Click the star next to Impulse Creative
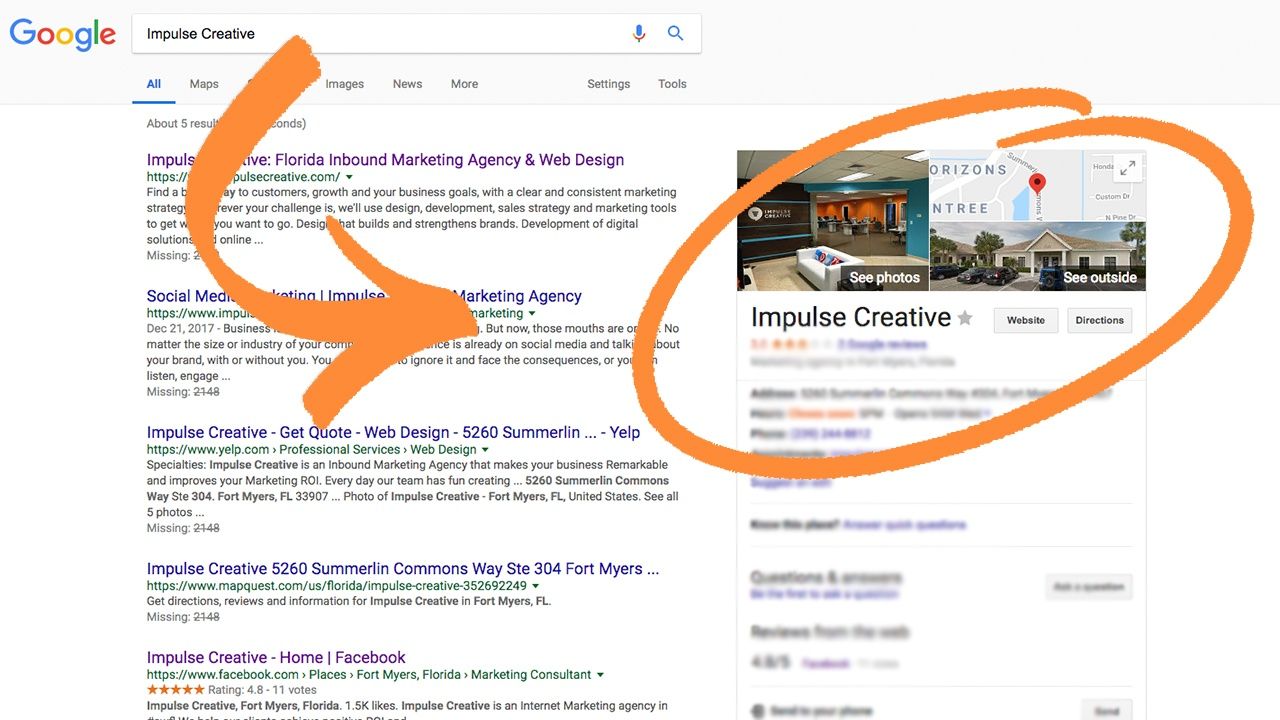The width and height of the screenshot is (1280, 720). pyautogui.click(x=965, y=318)
